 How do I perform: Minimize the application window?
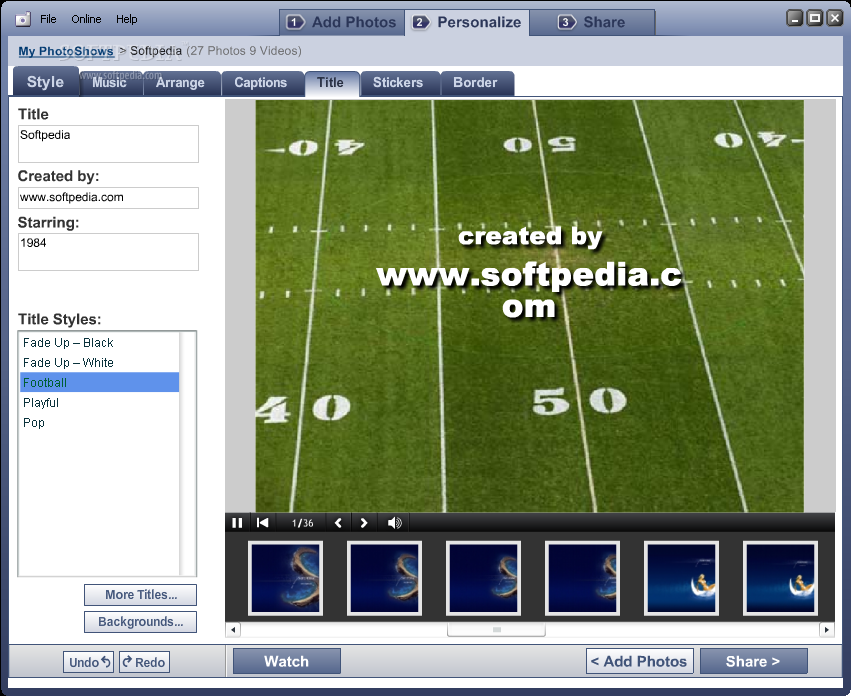795,18
